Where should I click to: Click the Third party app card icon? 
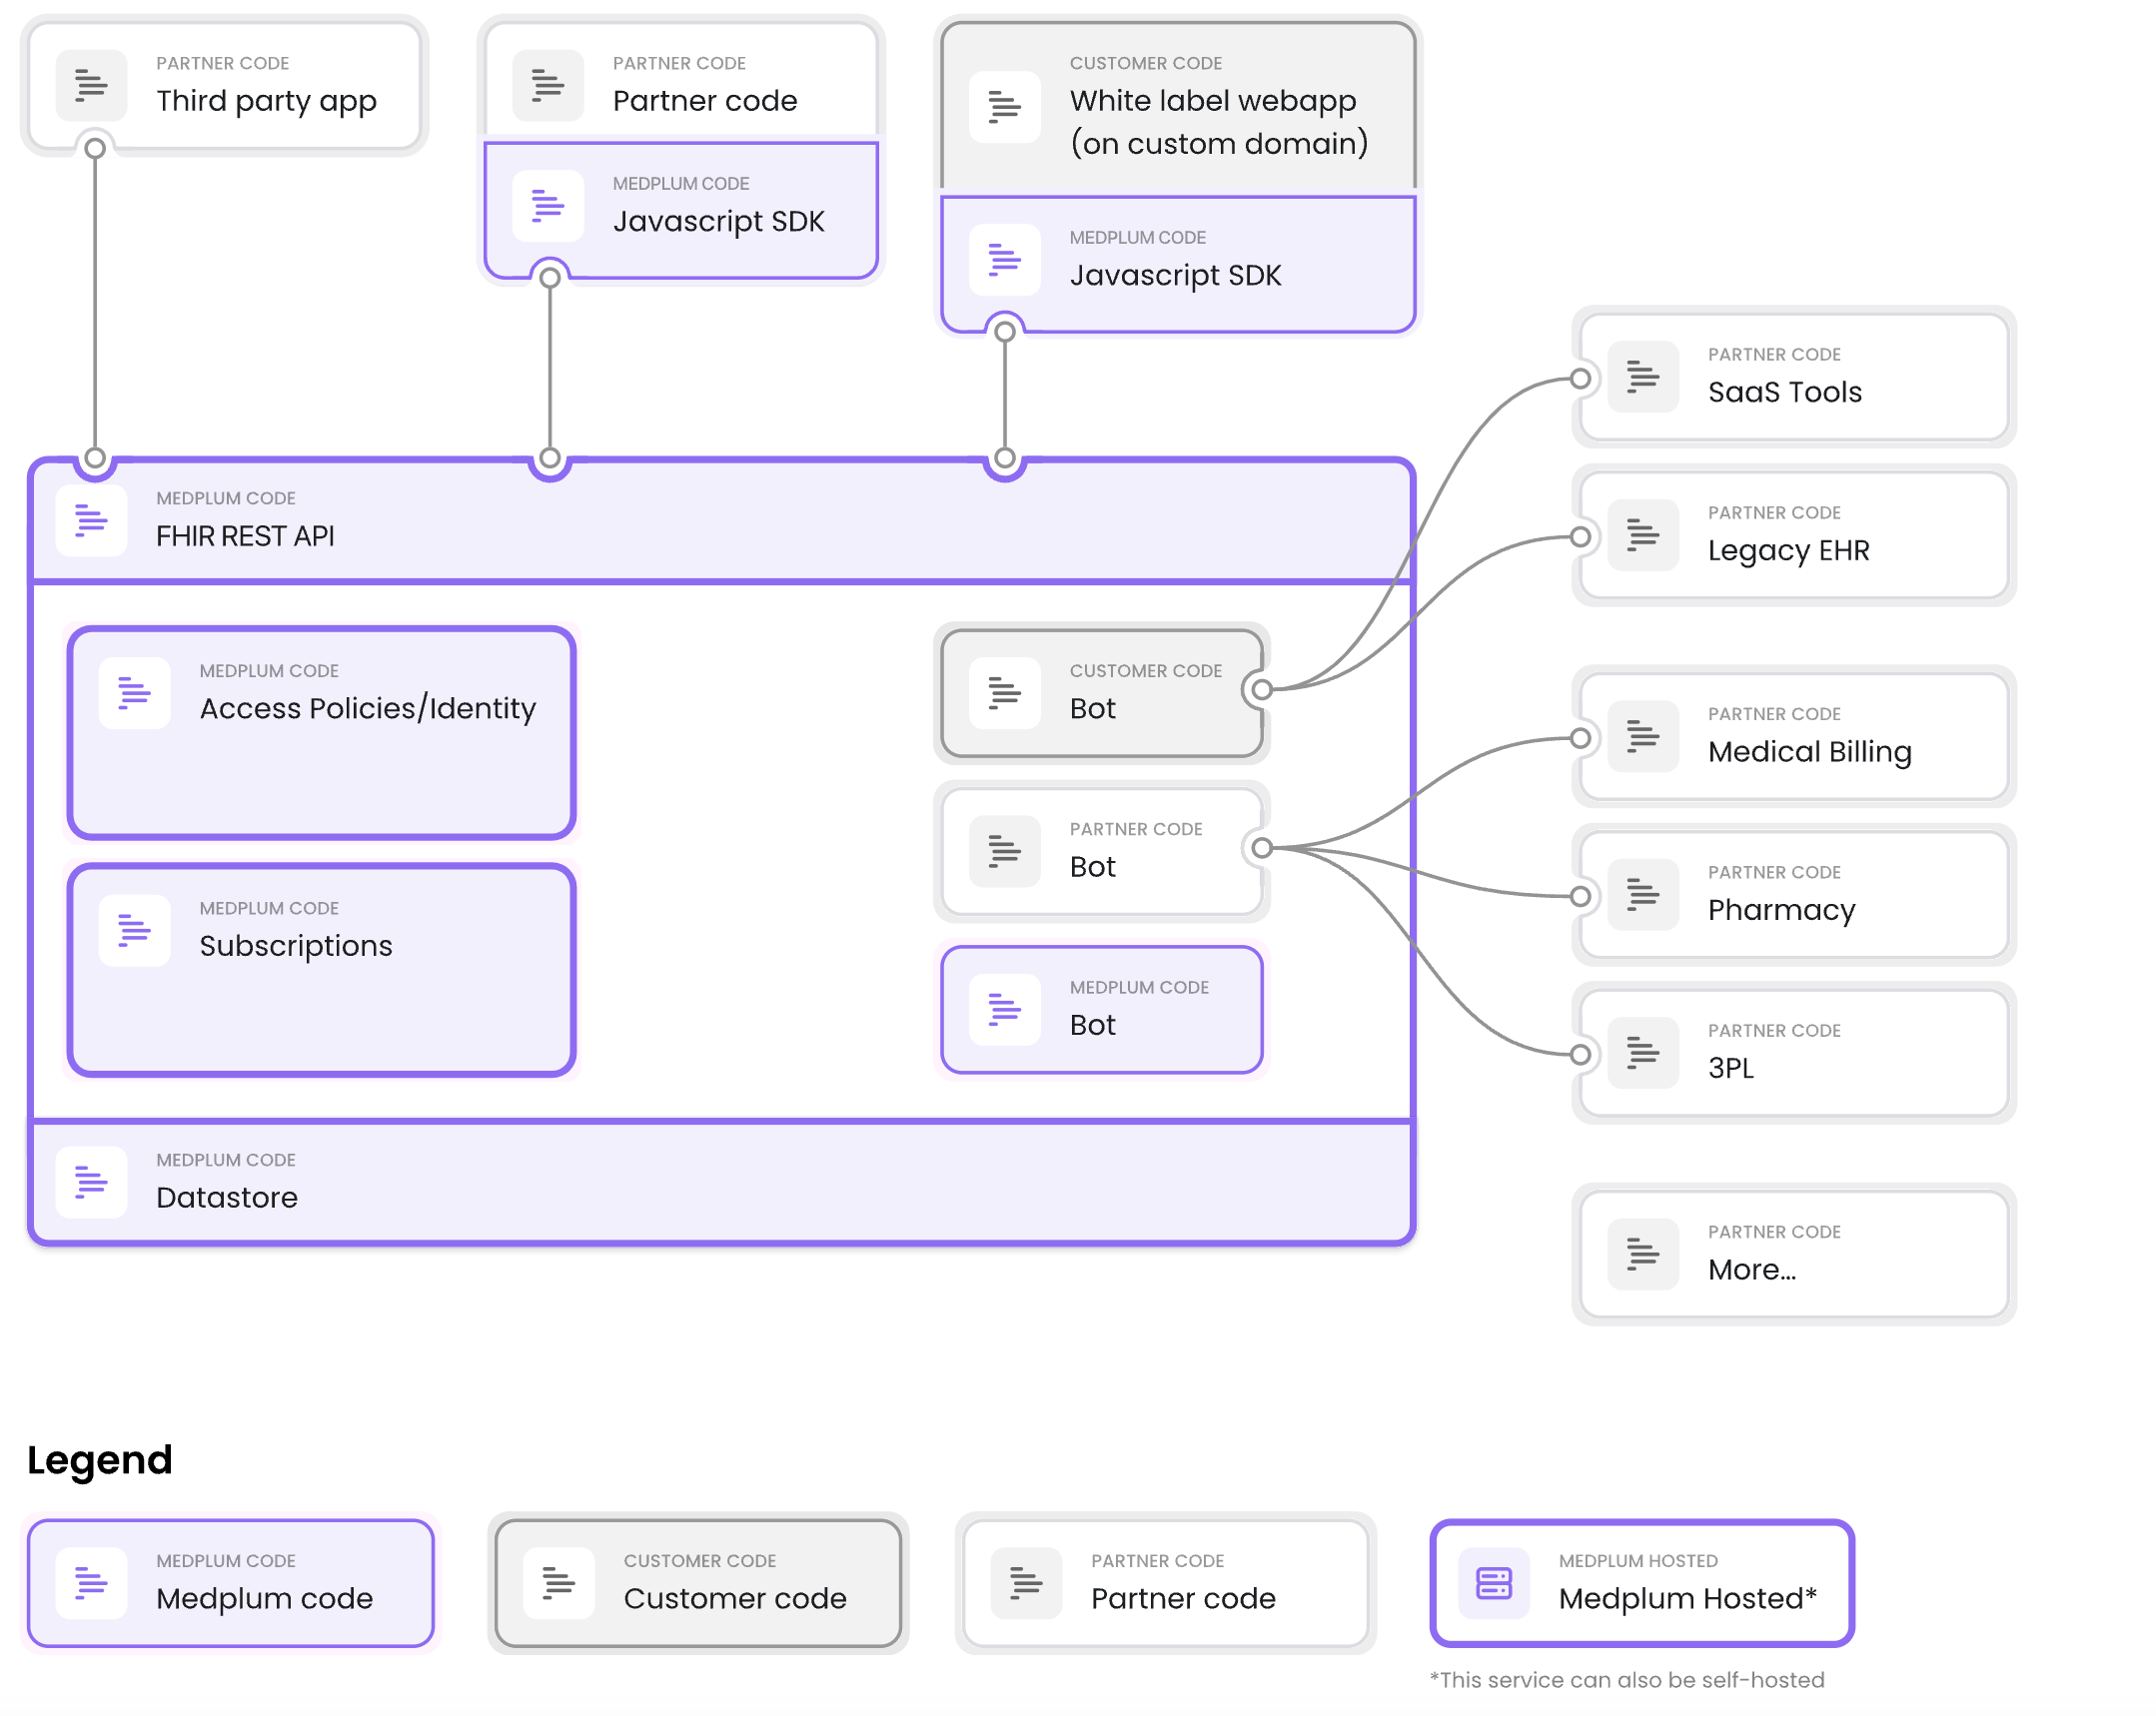coord(91,85)
